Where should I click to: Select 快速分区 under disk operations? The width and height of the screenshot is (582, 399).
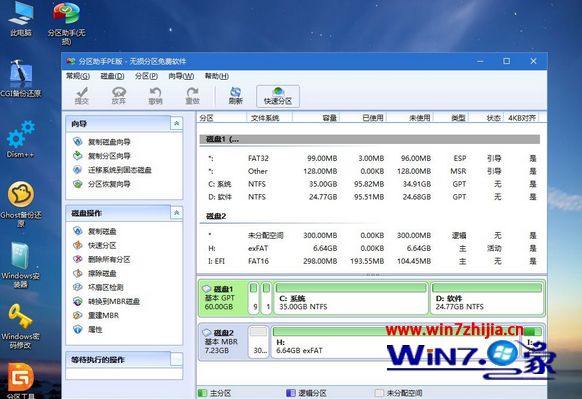point(95,245)
